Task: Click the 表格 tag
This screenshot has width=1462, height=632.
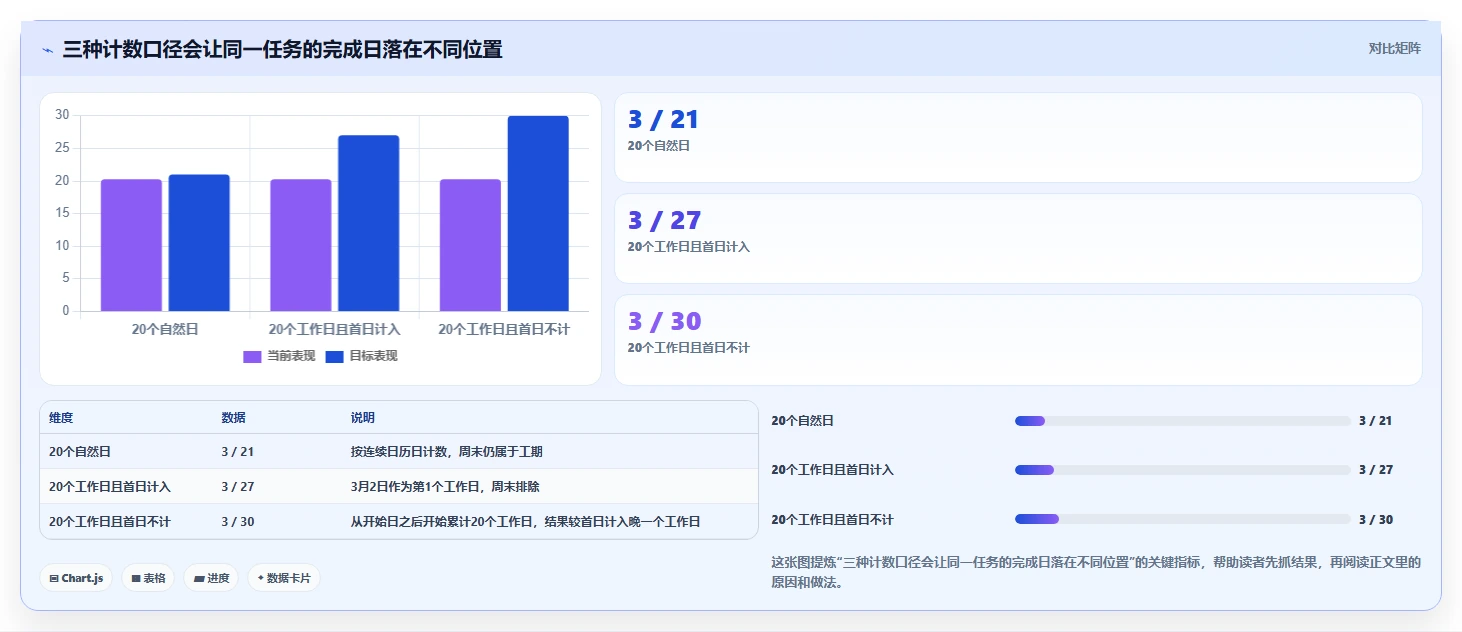Action: 148,578
